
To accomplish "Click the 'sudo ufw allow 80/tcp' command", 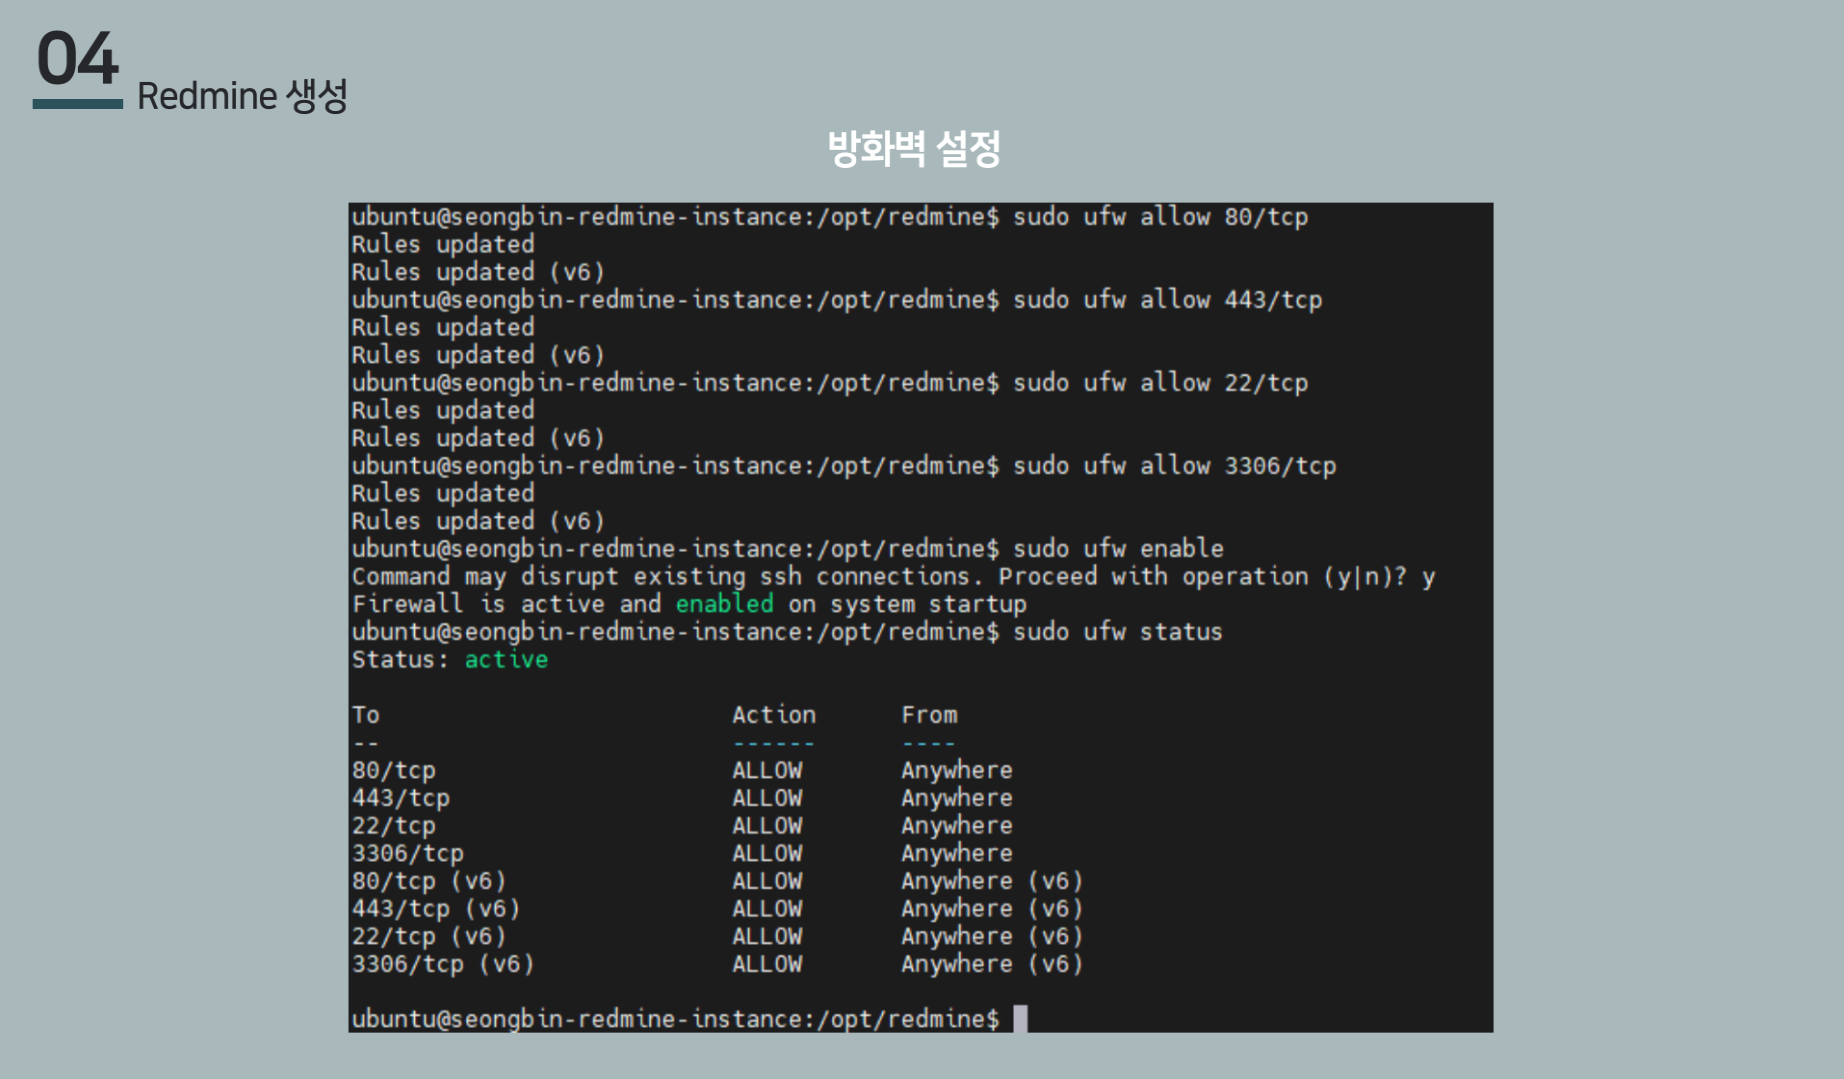I will tap(1159, 217).
